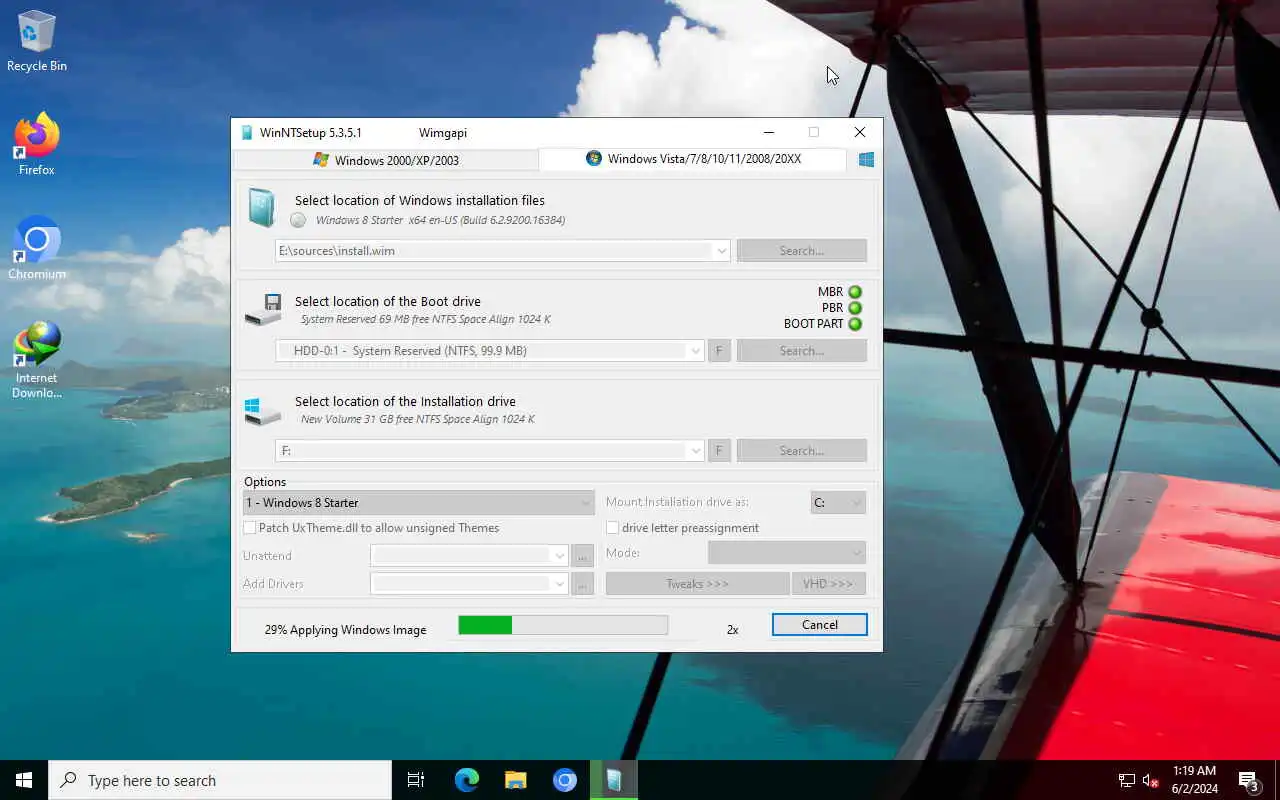Open Recycle Bin on the desktop

[x=37, y=42]
